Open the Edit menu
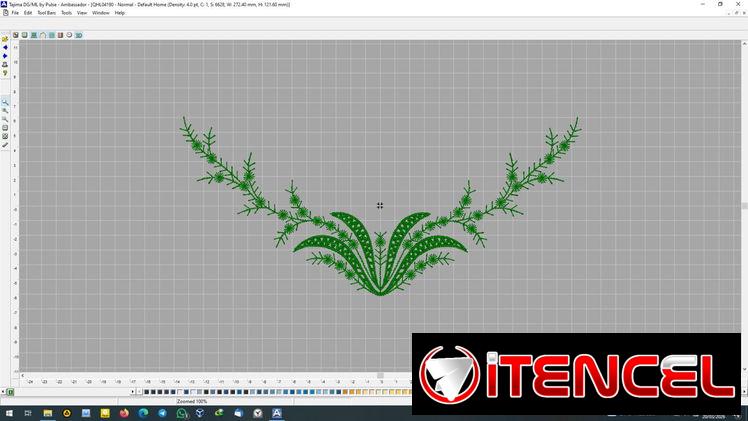 click(x=28, y=13)
